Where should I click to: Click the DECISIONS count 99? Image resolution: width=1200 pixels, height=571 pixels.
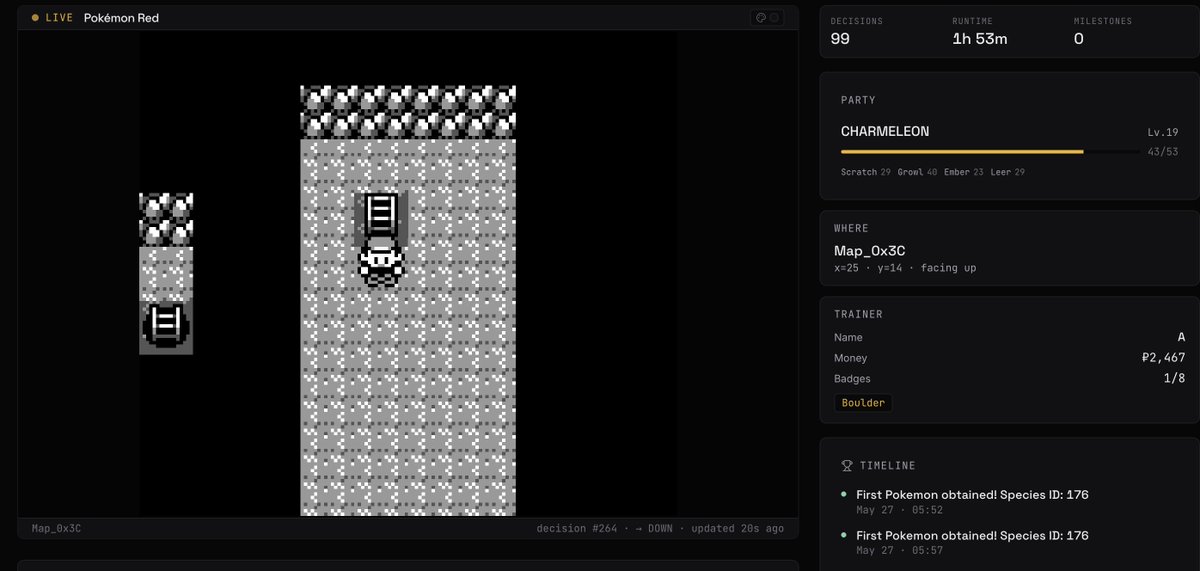842,39
